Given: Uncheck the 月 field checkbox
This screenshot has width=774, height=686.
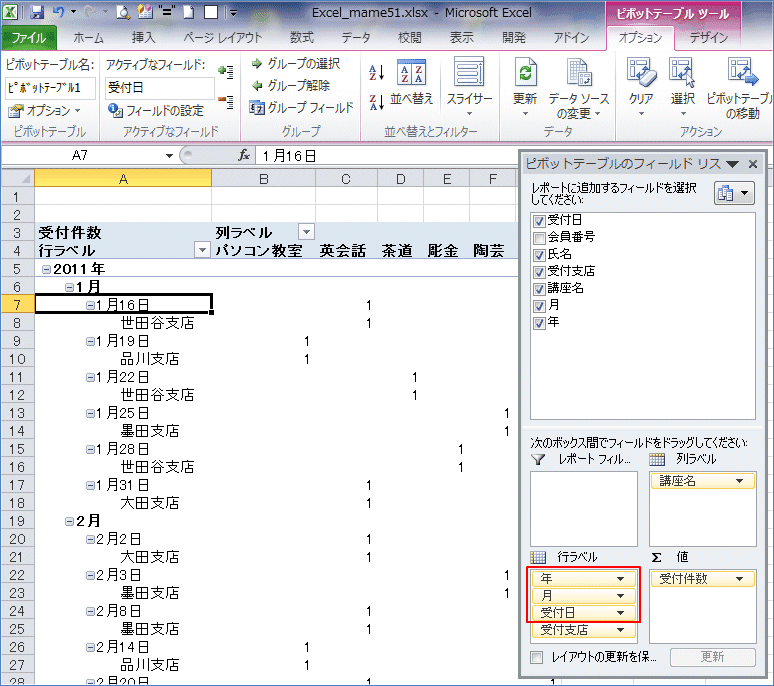Looking at the screenshot, I should (539, 306).
